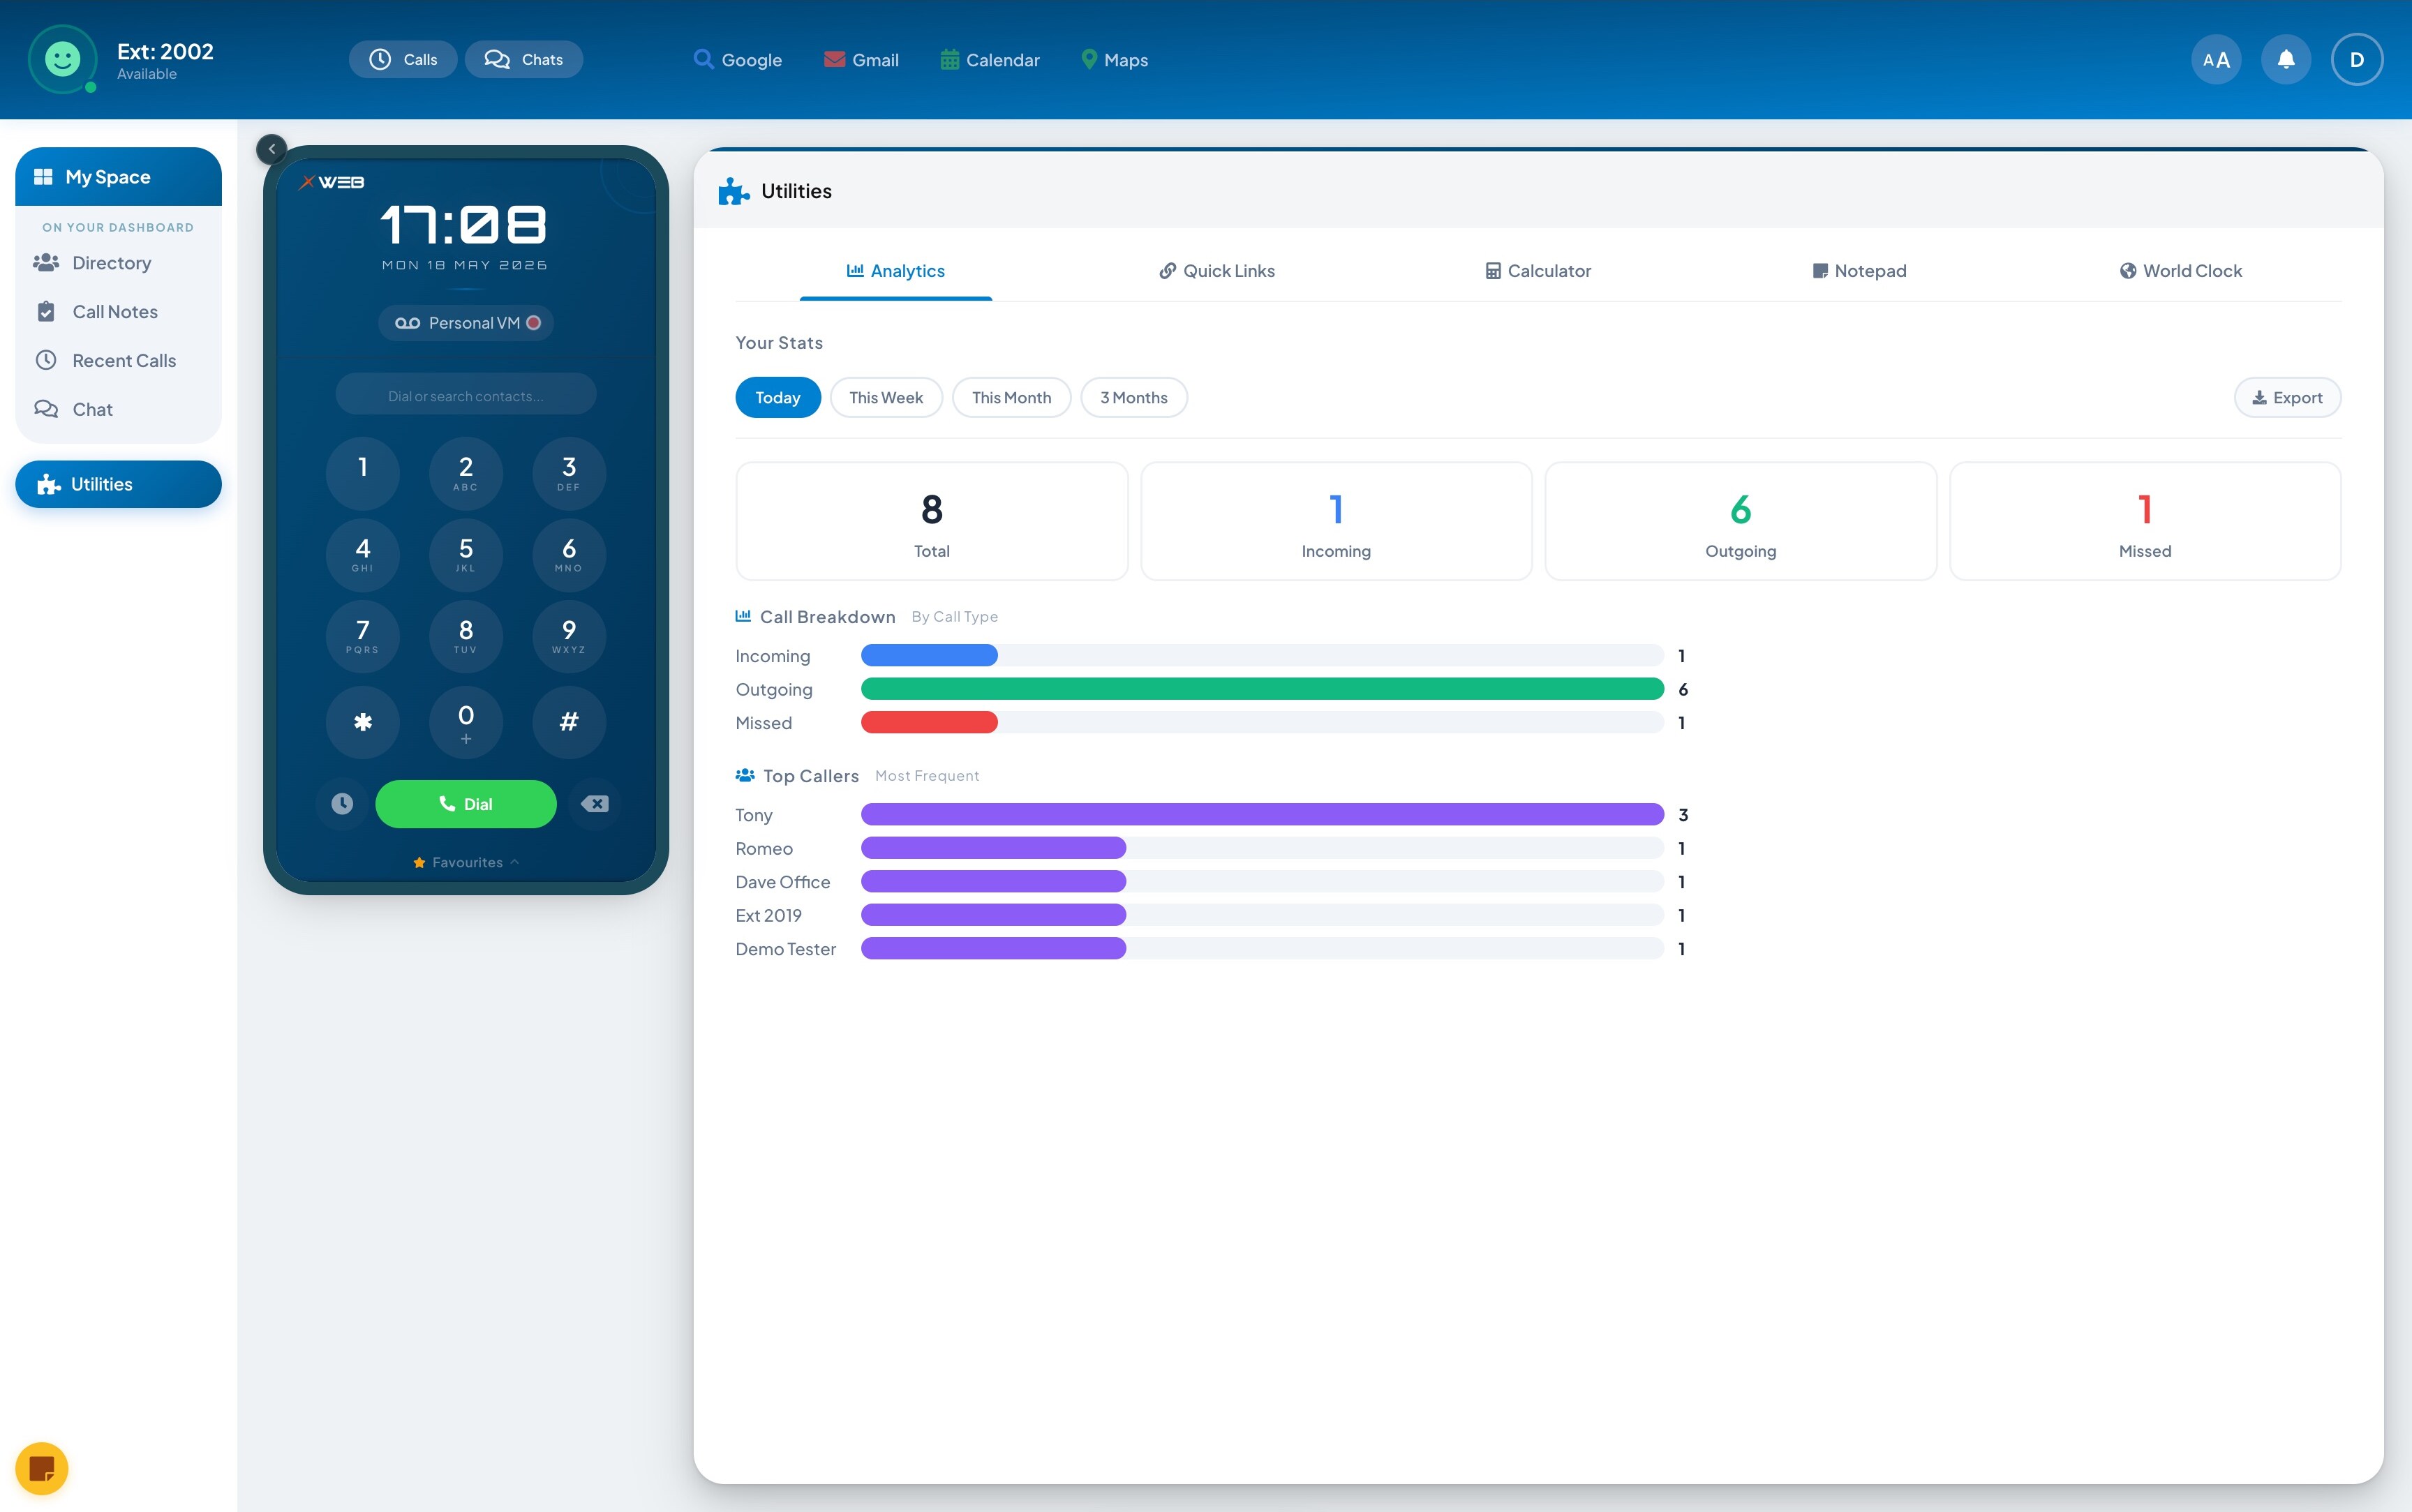2412x1512 pixels.
Task: Click the Demo Tester caller row
Action: [x=1212, y=949]
